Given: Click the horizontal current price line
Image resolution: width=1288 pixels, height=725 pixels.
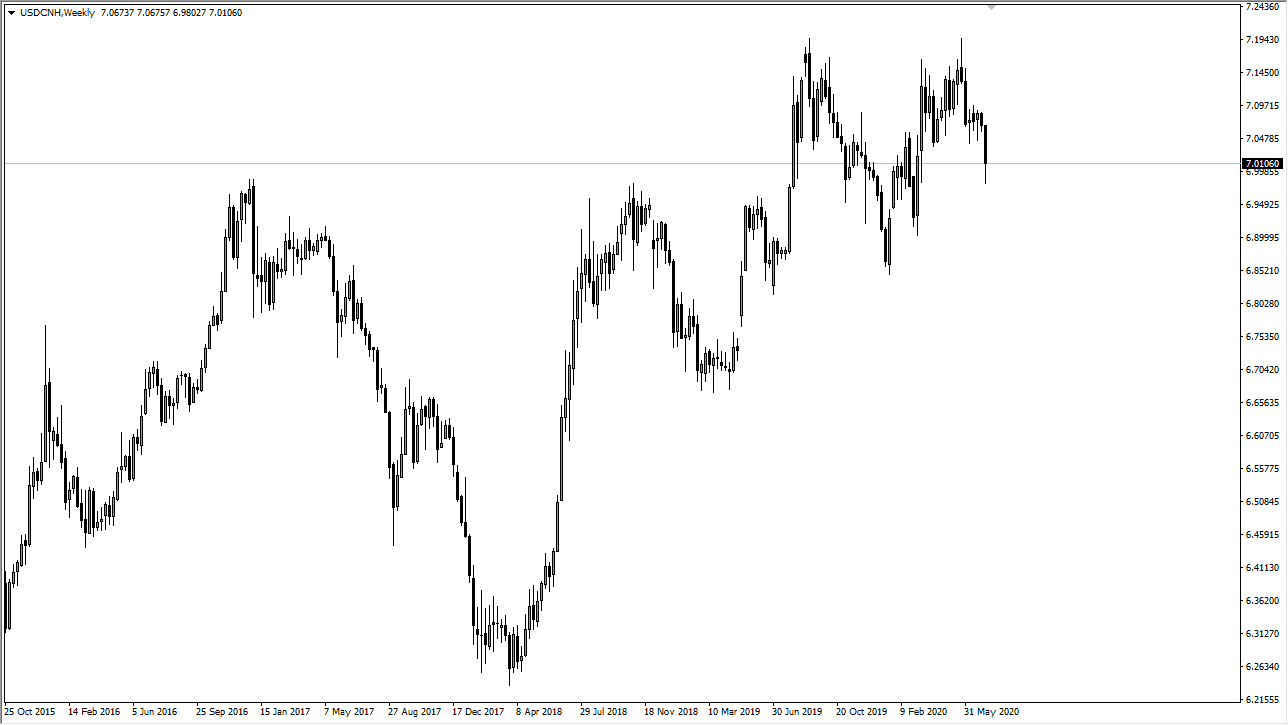Looking at the screenshot, I should (x=600, y=161).
